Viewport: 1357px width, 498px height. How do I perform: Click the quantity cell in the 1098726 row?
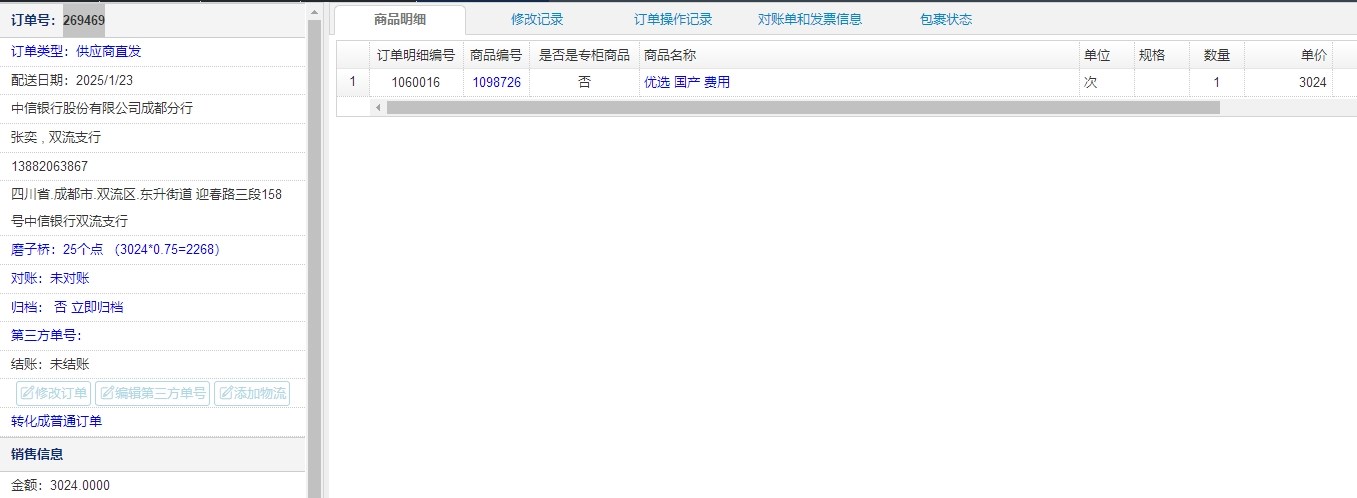(x=1217, y=83)
